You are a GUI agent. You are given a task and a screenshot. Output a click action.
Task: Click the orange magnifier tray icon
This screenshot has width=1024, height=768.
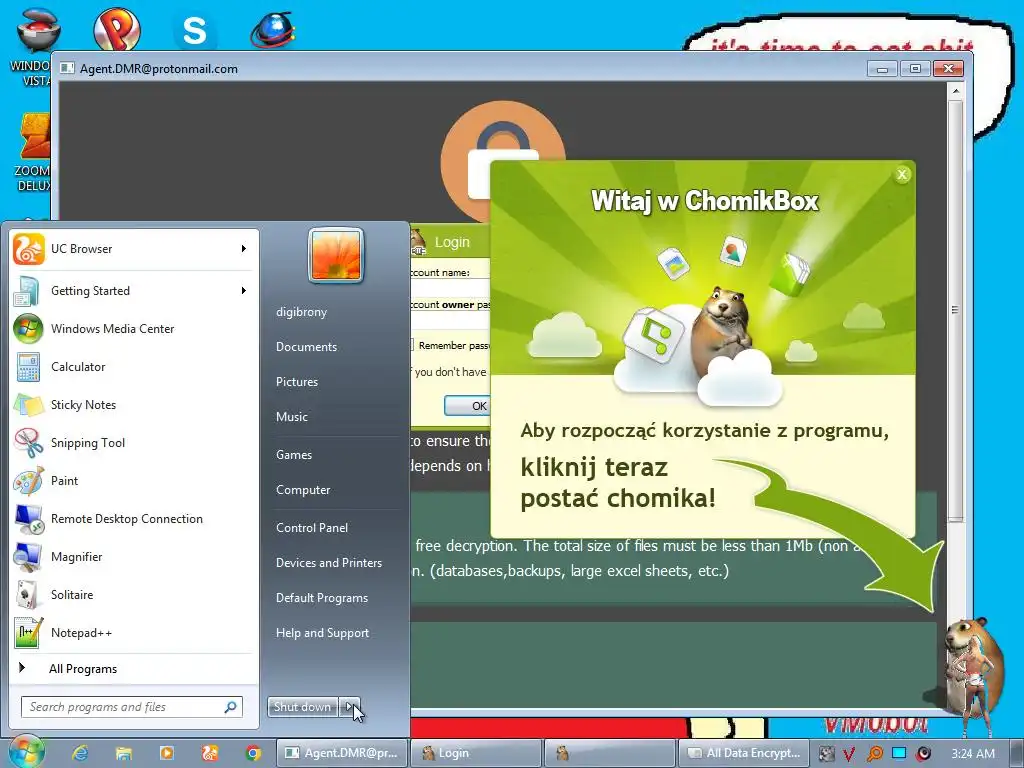click(x=874, y=753)
